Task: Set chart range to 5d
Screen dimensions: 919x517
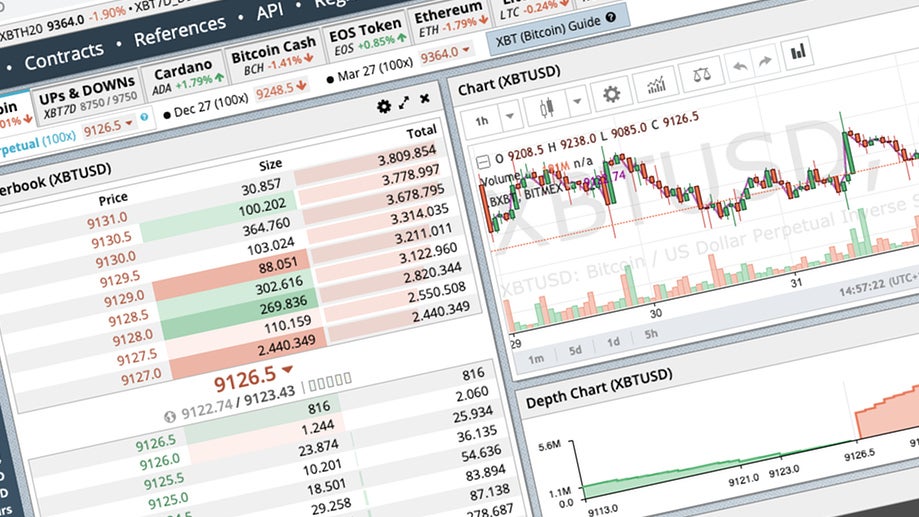Action: point(575,351)
